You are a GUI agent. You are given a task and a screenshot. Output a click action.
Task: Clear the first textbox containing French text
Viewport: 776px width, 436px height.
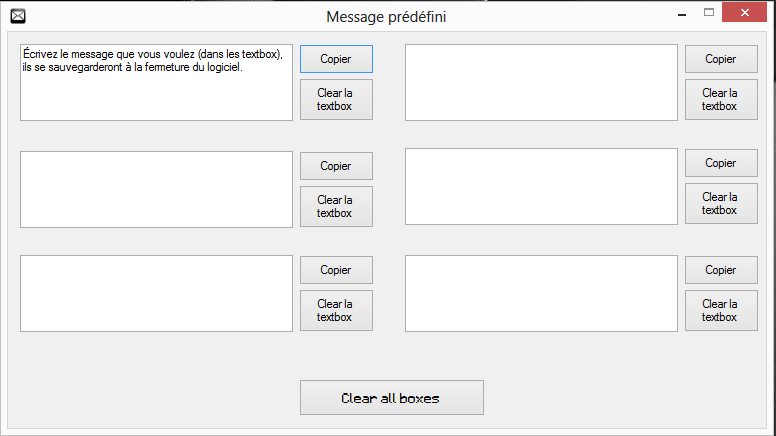point(336,99)
